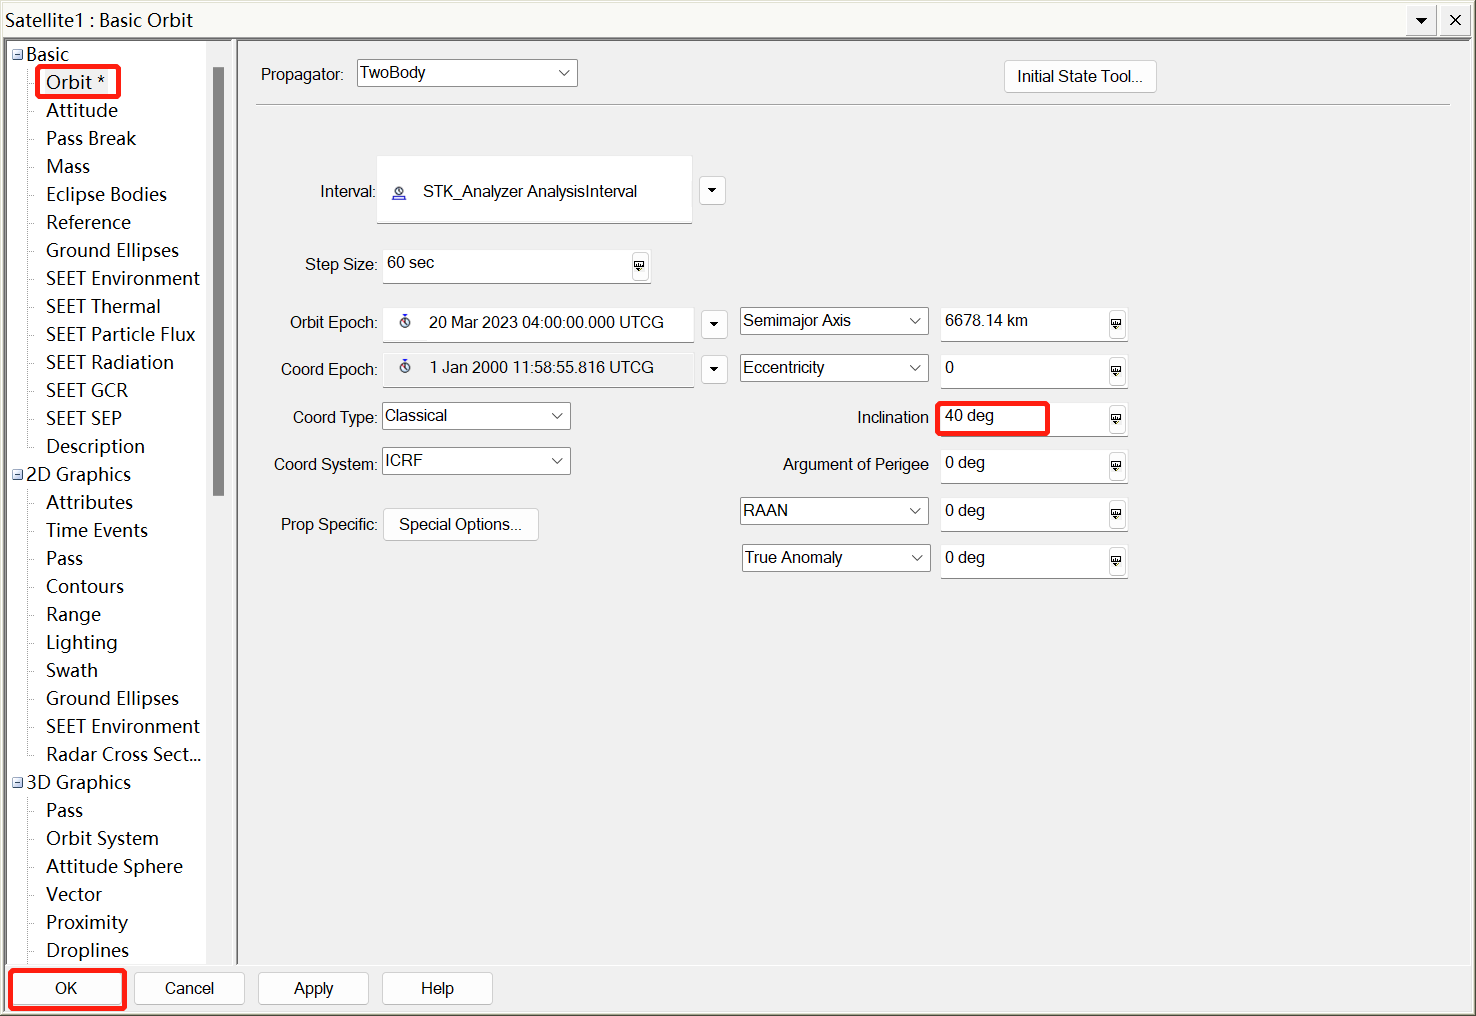Screen dimensions: 1476x1016
Task: Click the Apply button
Action: (313, 988)
